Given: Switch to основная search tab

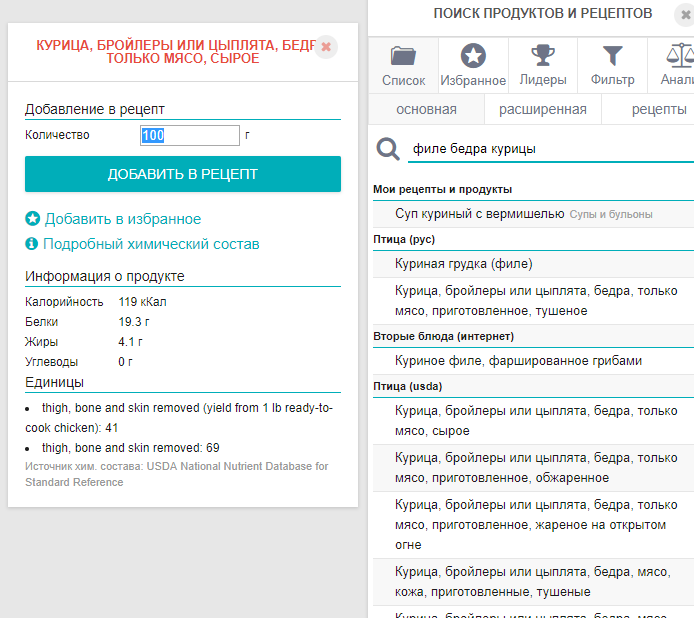Looking at the screenshot, I should [x=426, y=109].
